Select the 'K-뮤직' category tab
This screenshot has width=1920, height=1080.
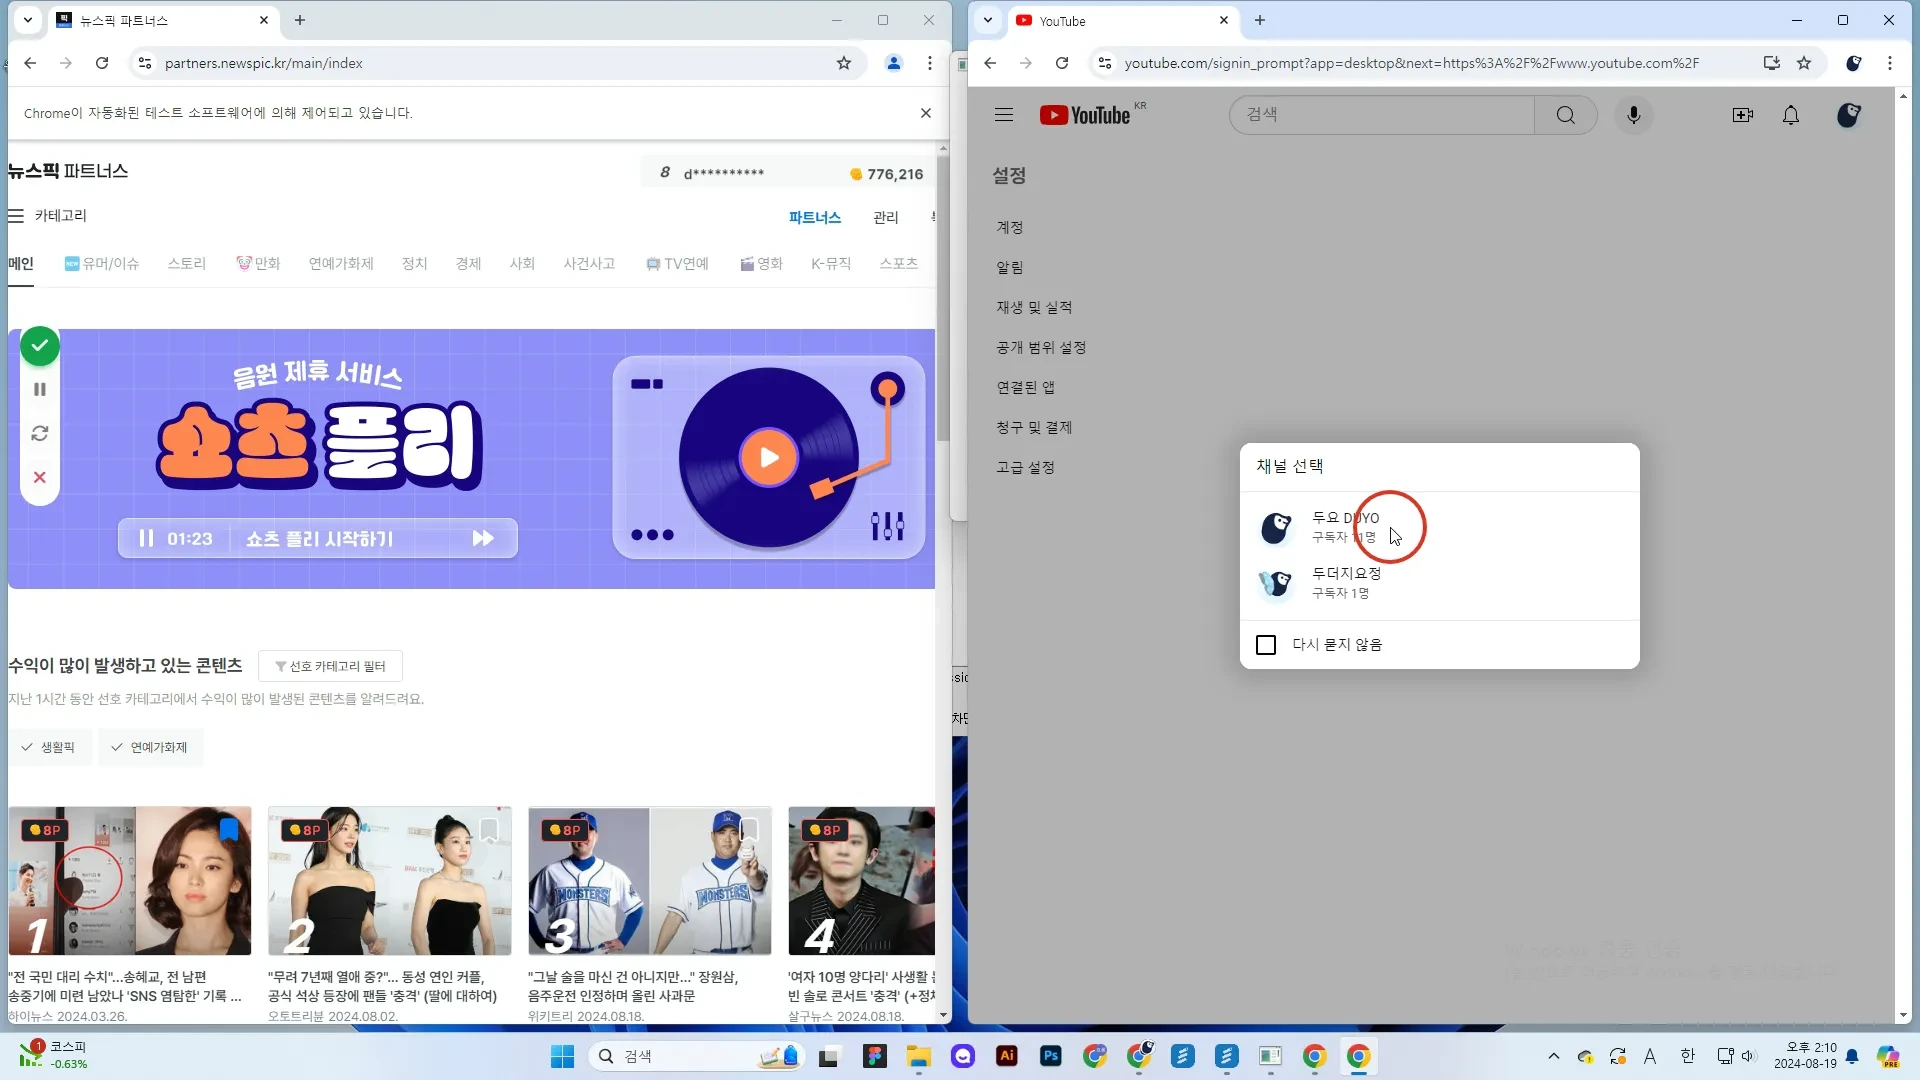click(x=831, y=263)
